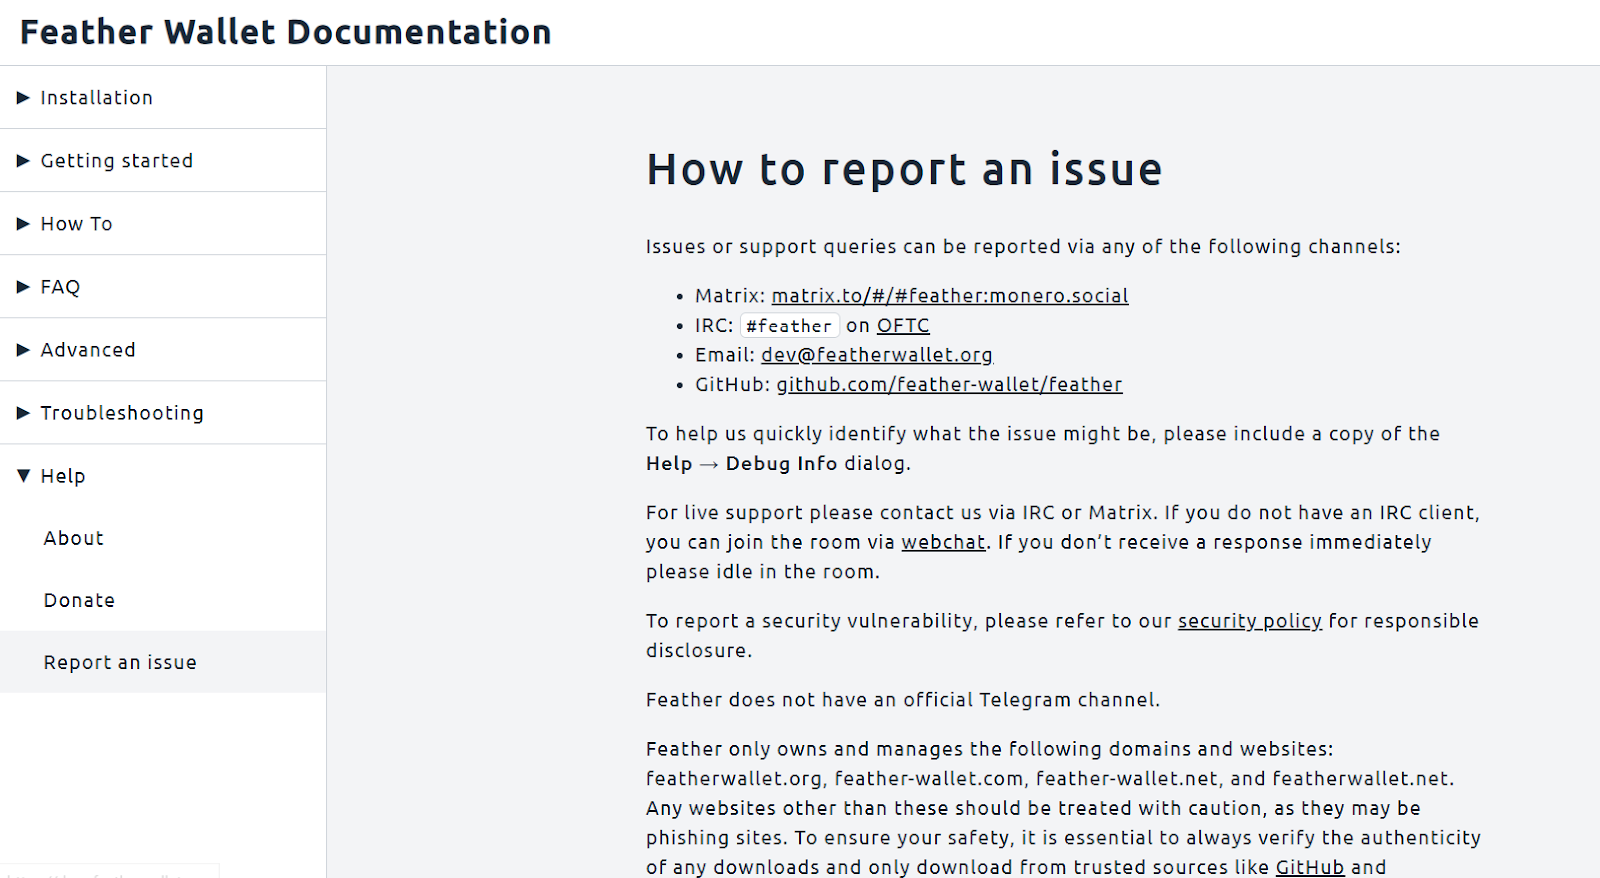Expand the Getting started section

pos(116,161)
